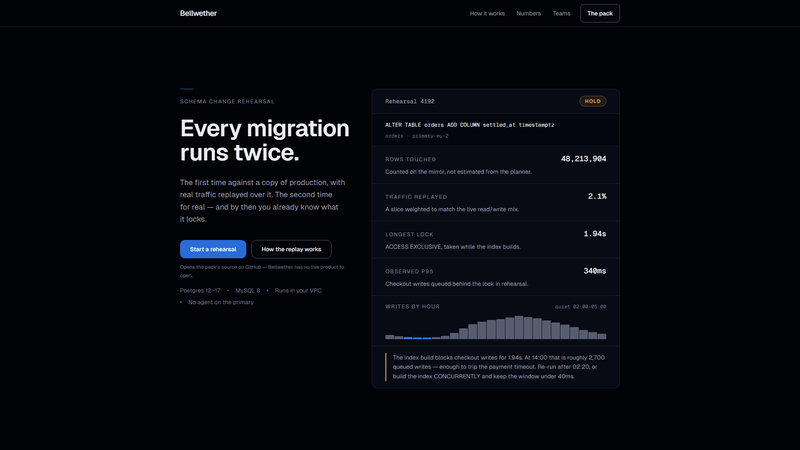Select the 48,213,904 rows value
Image resolution: width=800 pixels, height=450 pixels.
click(583, 159)
